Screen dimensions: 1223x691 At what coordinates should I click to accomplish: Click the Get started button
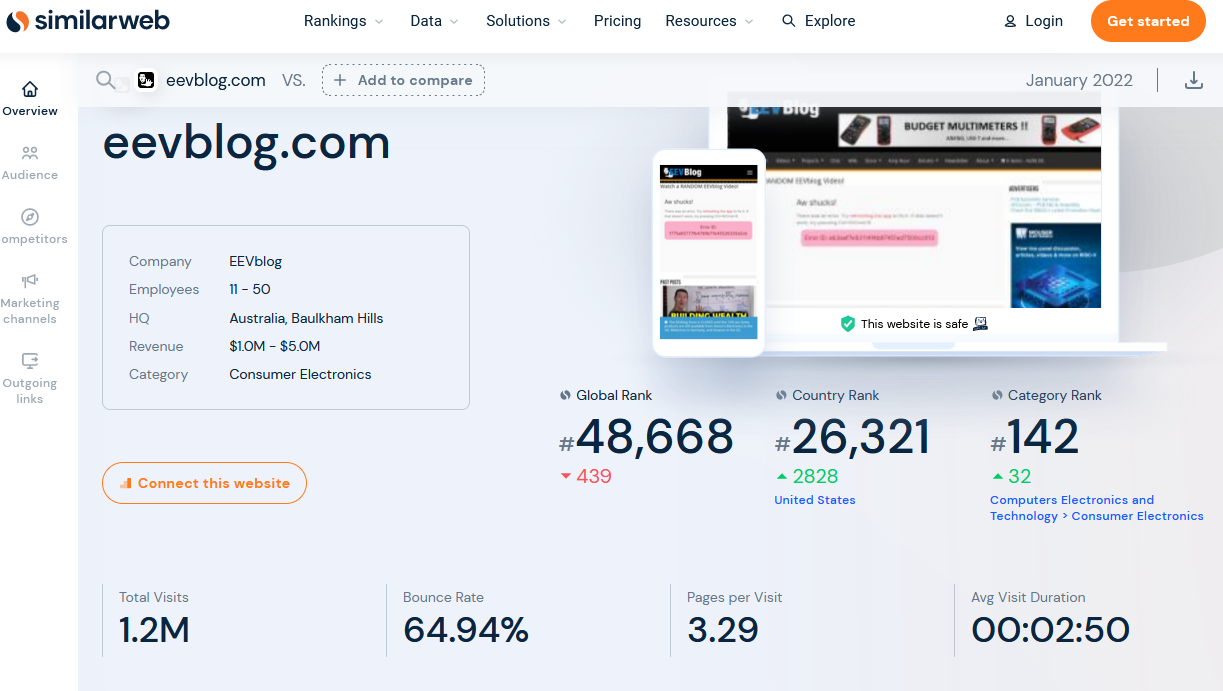point(1148,21)
